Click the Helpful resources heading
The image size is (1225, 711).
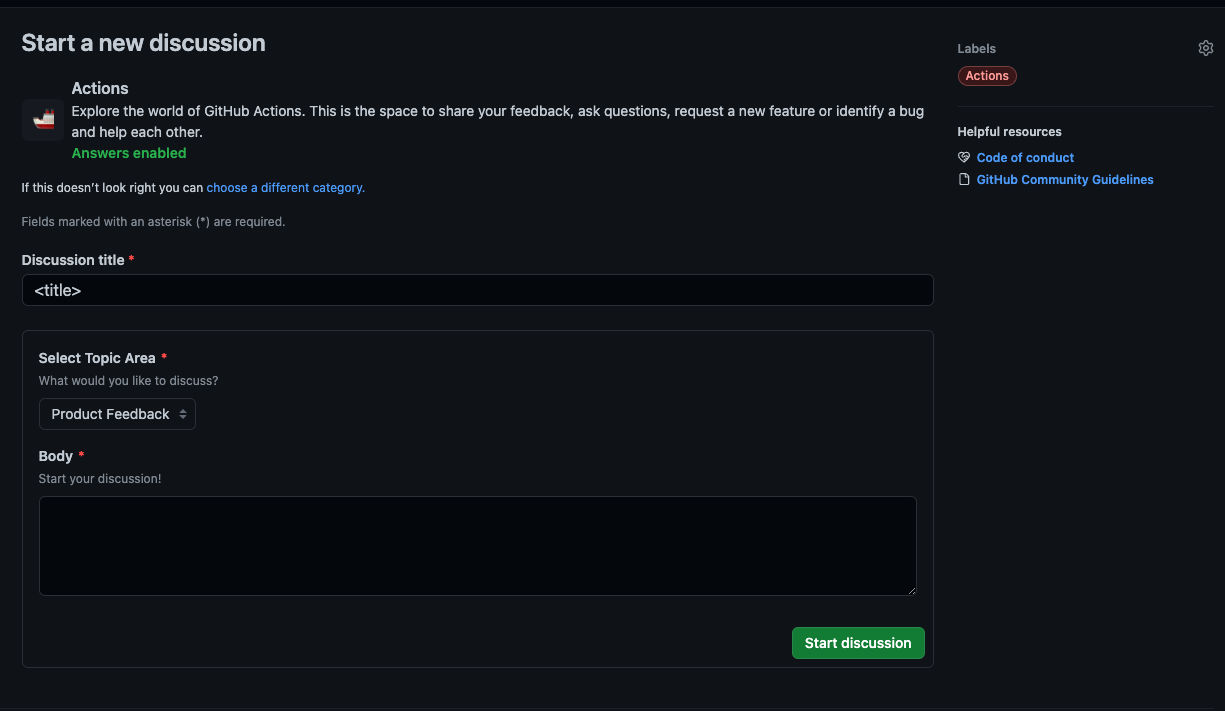coord(1009,132)
